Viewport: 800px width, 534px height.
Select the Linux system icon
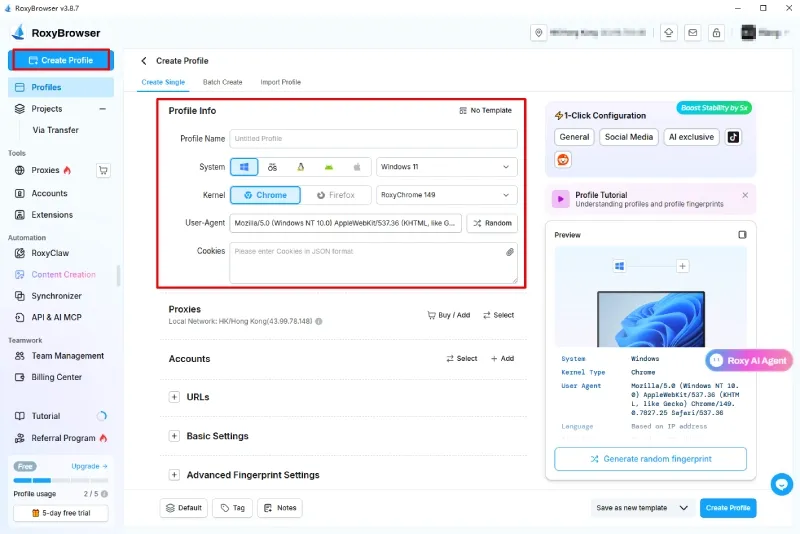301,167
